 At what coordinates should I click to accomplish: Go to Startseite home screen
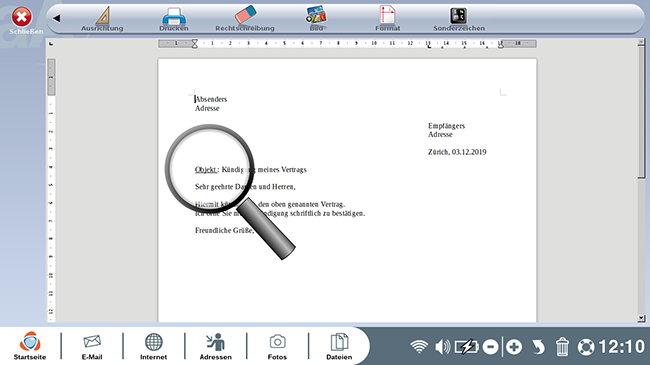point(30,346)
